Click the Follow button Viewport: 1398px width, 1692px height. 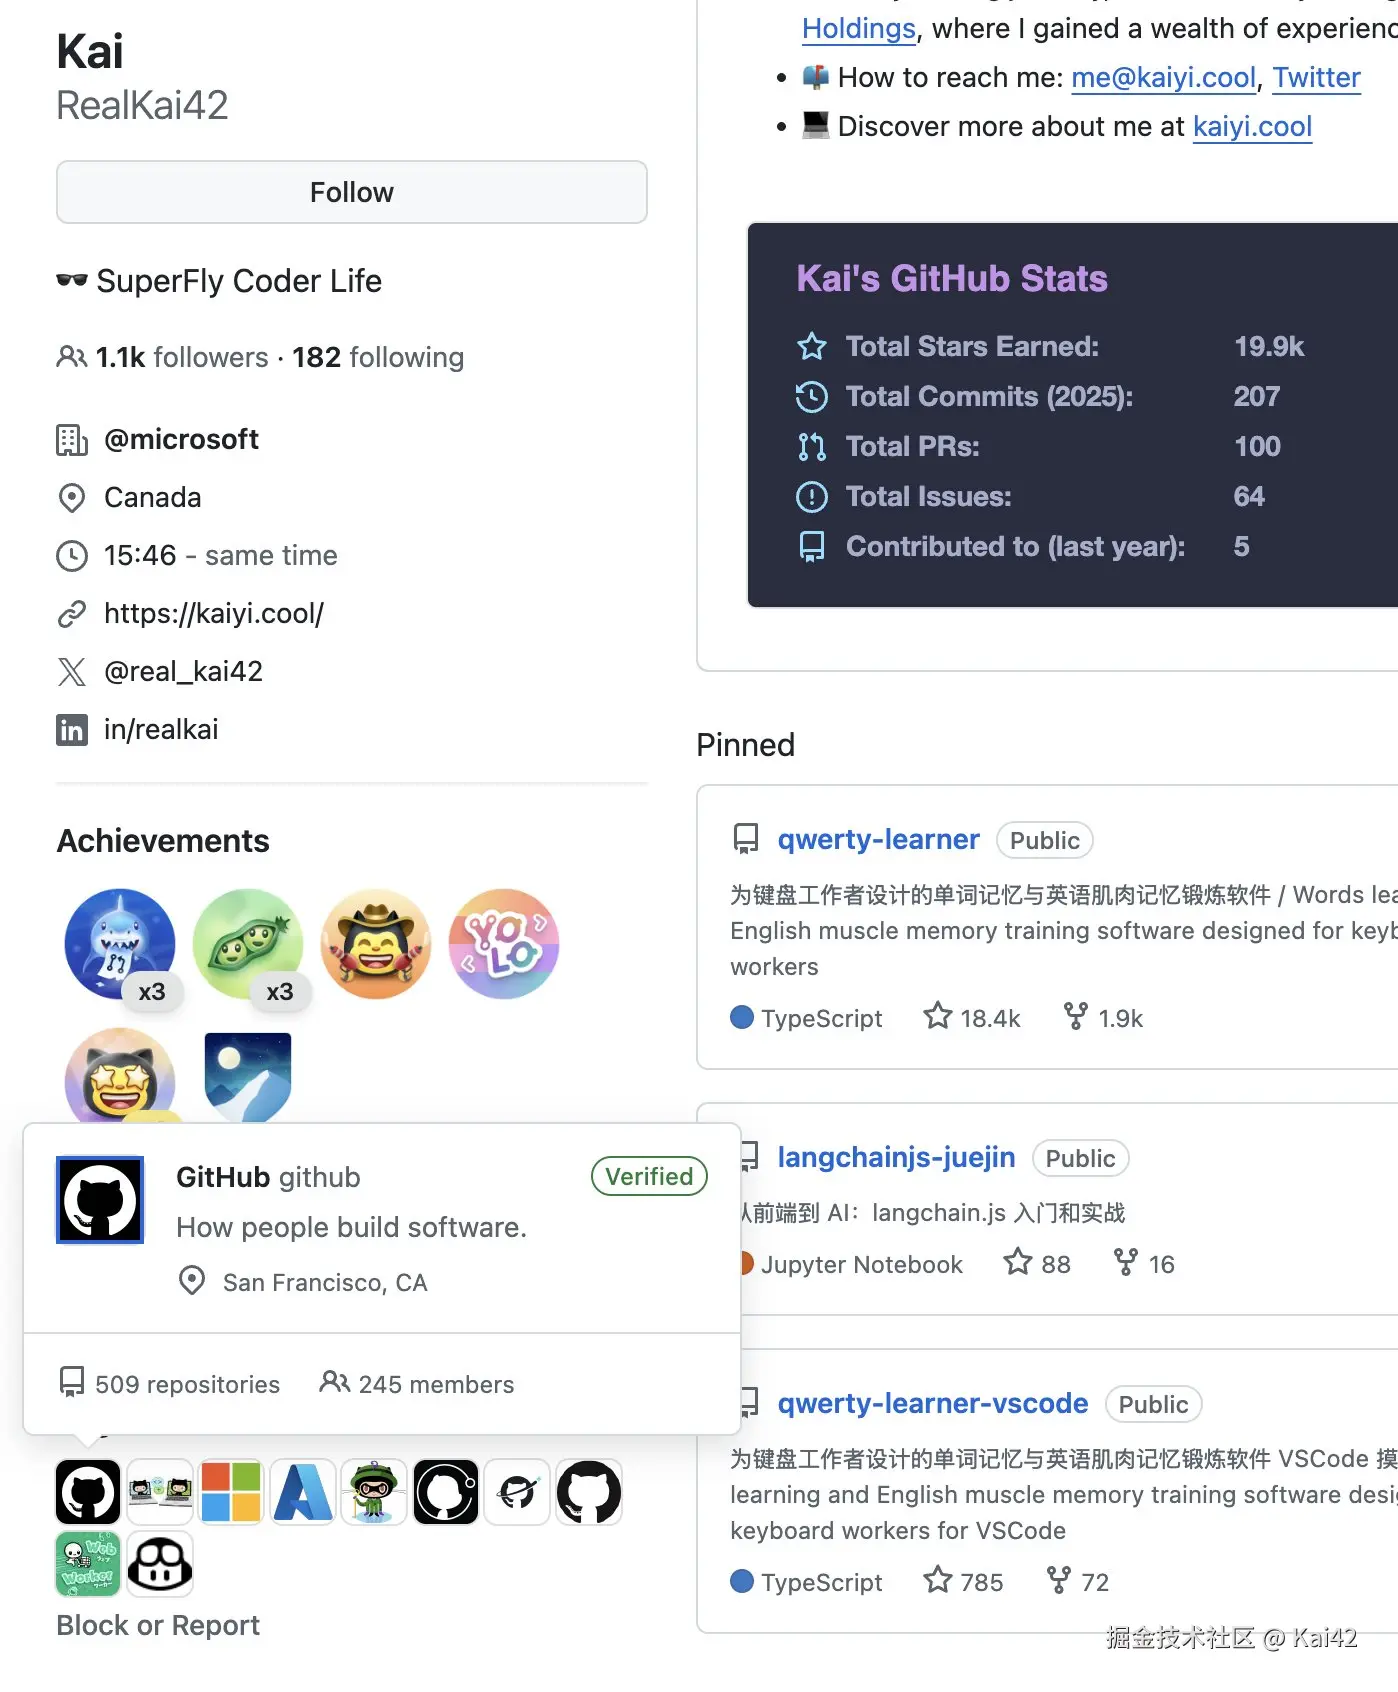351,192
